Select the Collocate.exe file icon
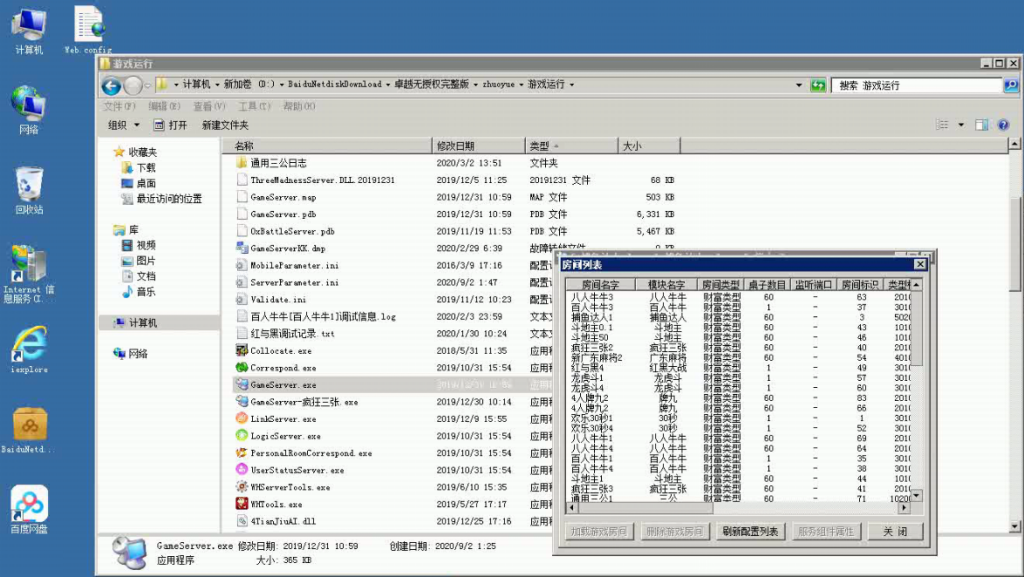Viewport: 1024px width, 577px height. (242, 351)
